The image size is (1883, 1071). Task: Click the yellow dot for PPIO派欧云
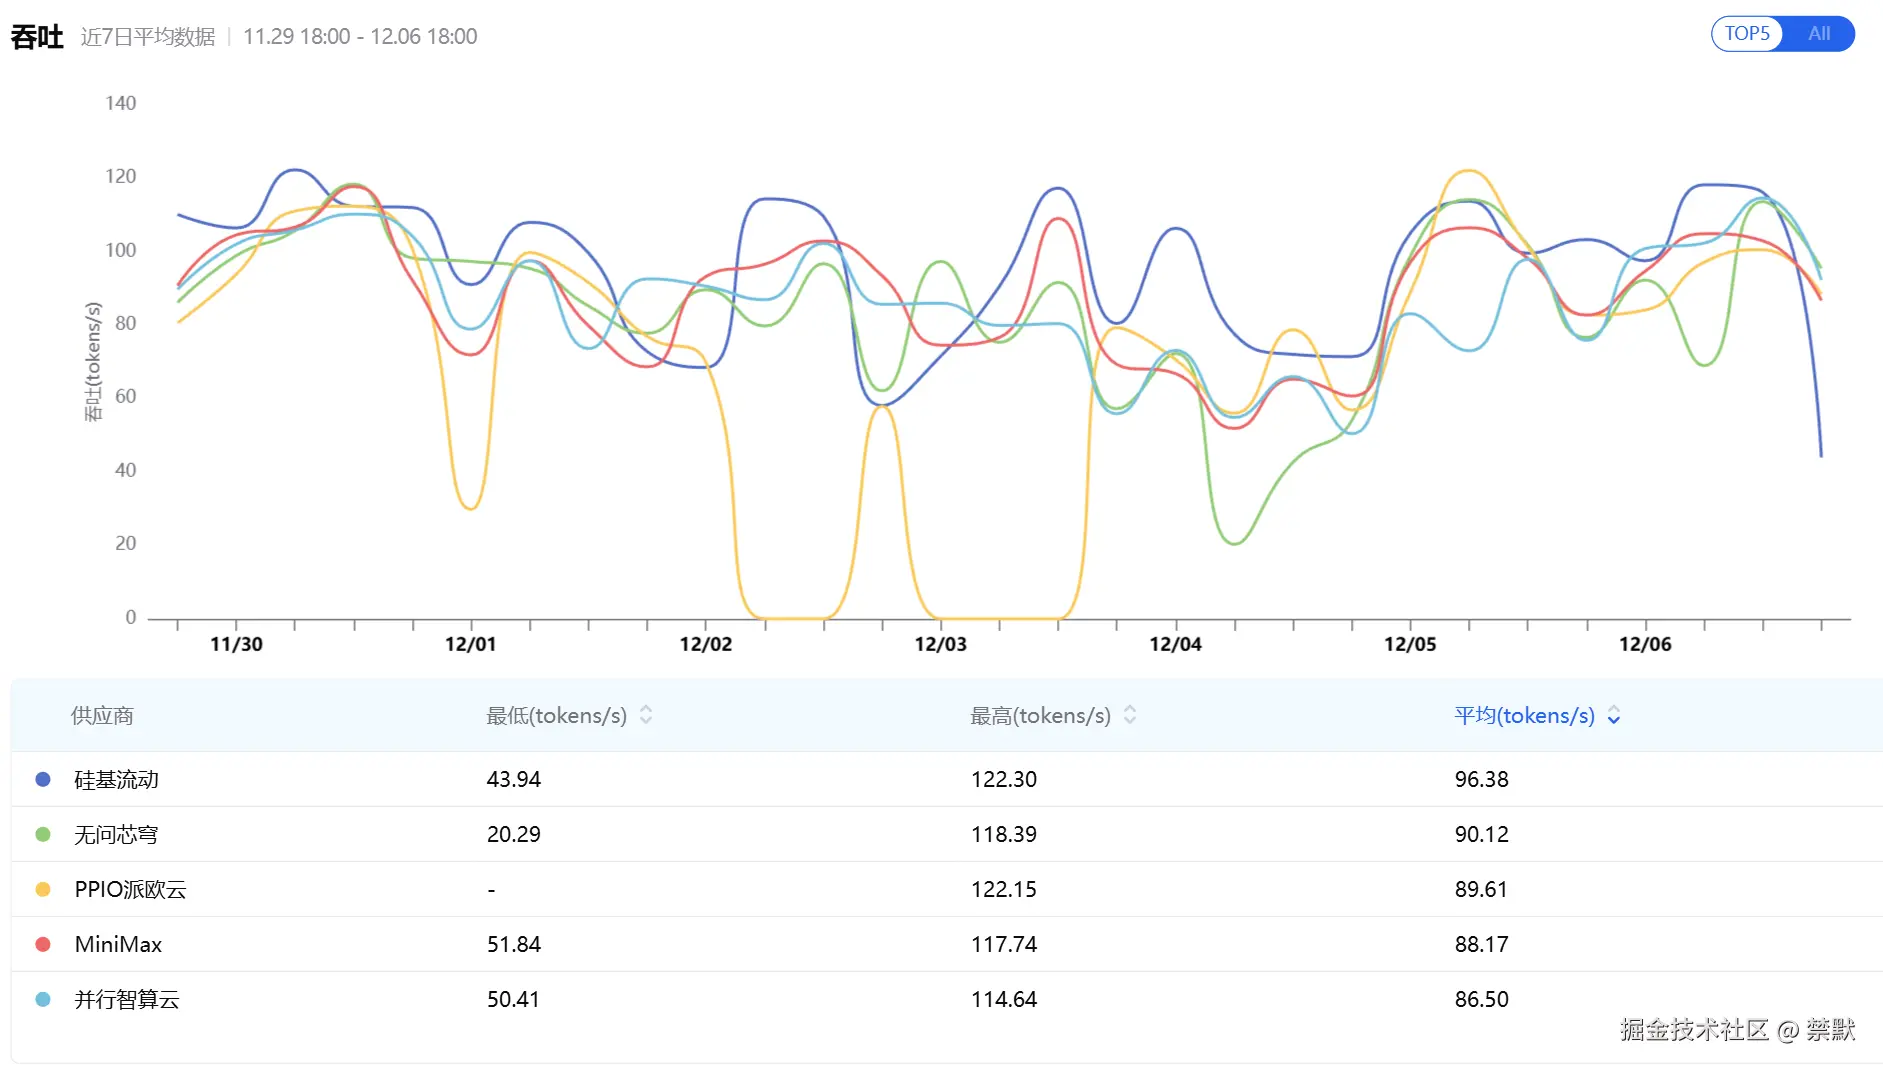(43, 889)
